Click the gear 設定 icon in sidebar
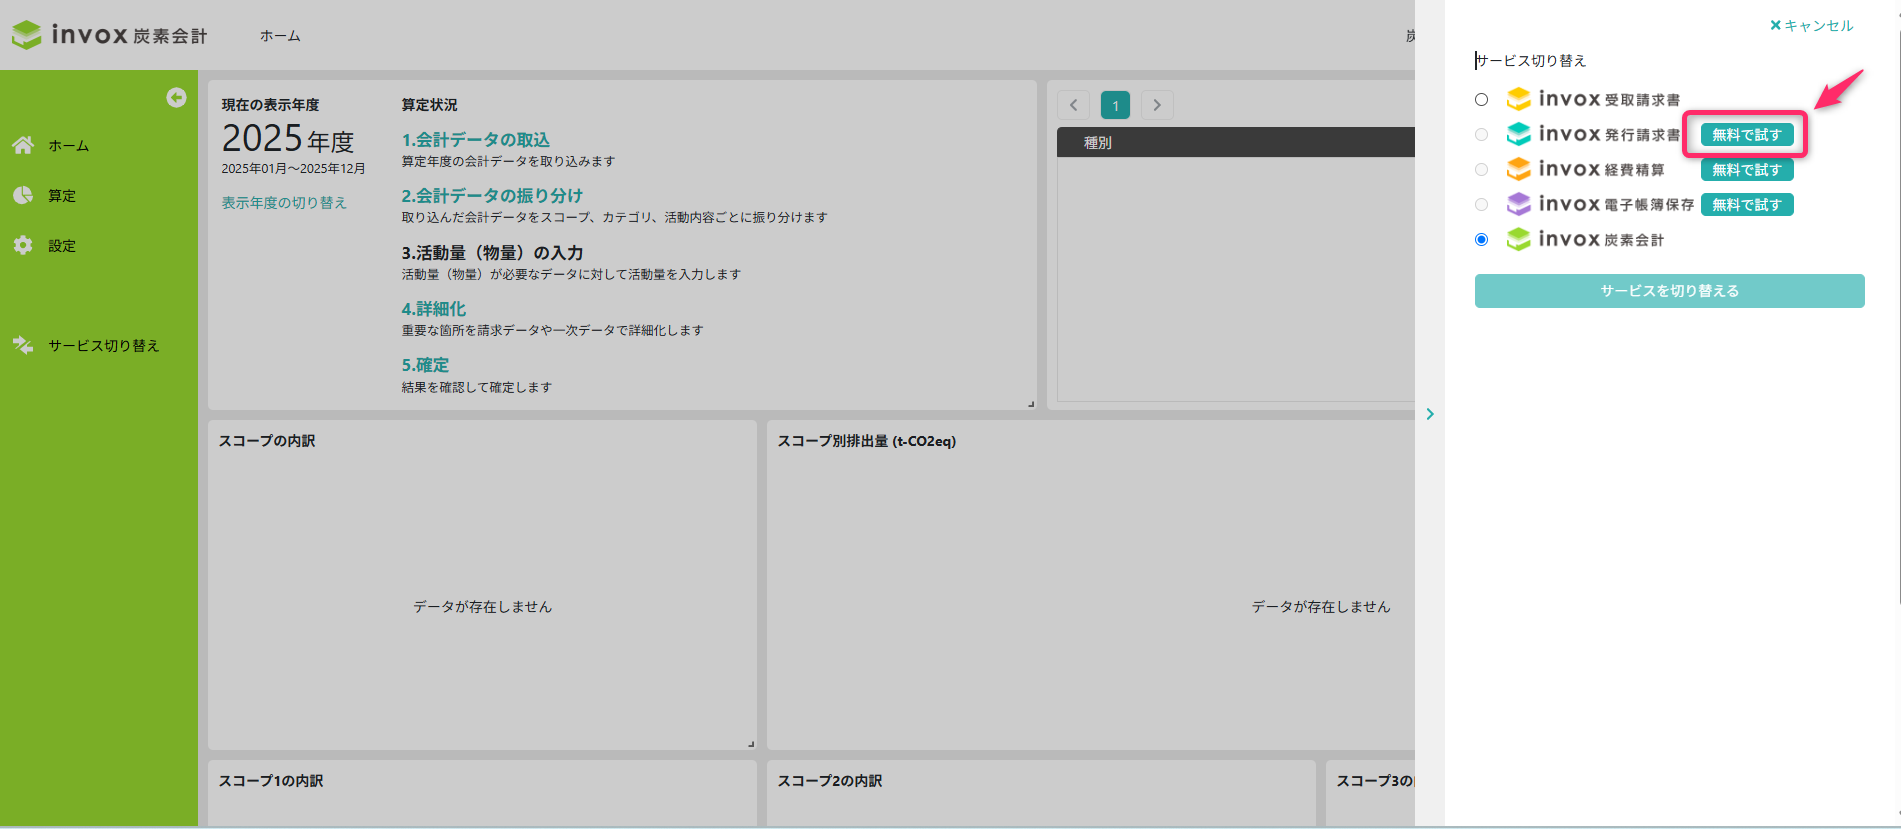Viewport: 1901px width, 829px height. [x=23, y=245]
